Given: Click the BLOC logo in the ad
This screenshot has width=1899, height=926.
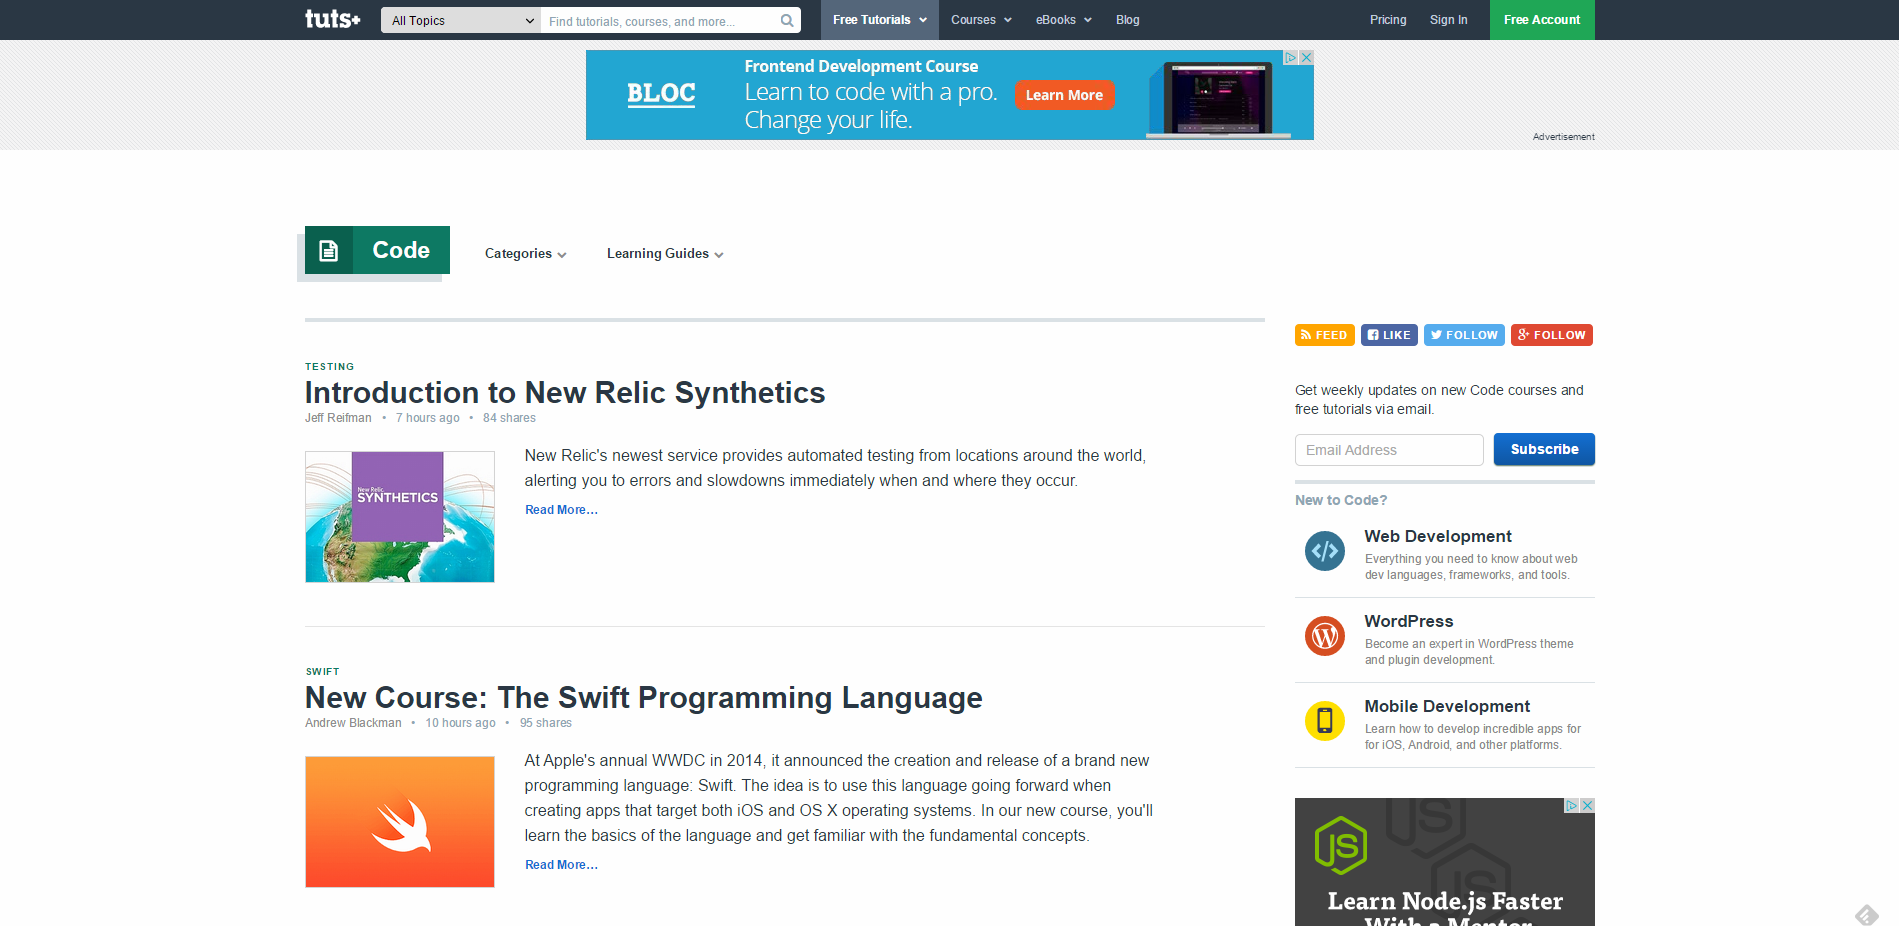Looking at the screenshot, I should (x=661, y=93).
